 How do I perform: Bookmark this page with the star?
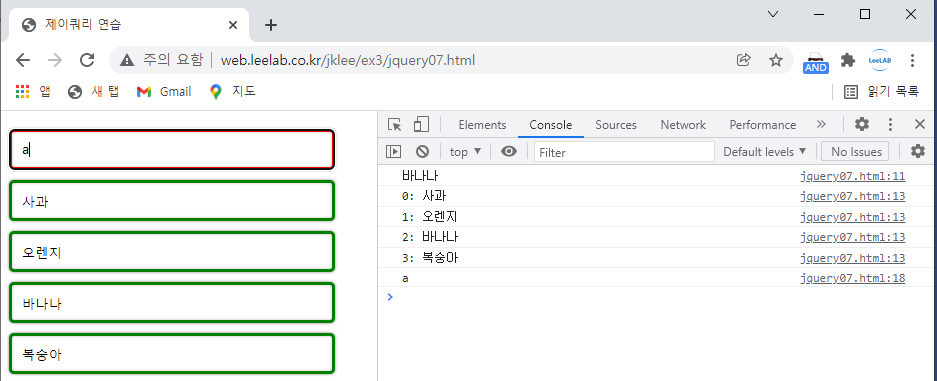776,60
